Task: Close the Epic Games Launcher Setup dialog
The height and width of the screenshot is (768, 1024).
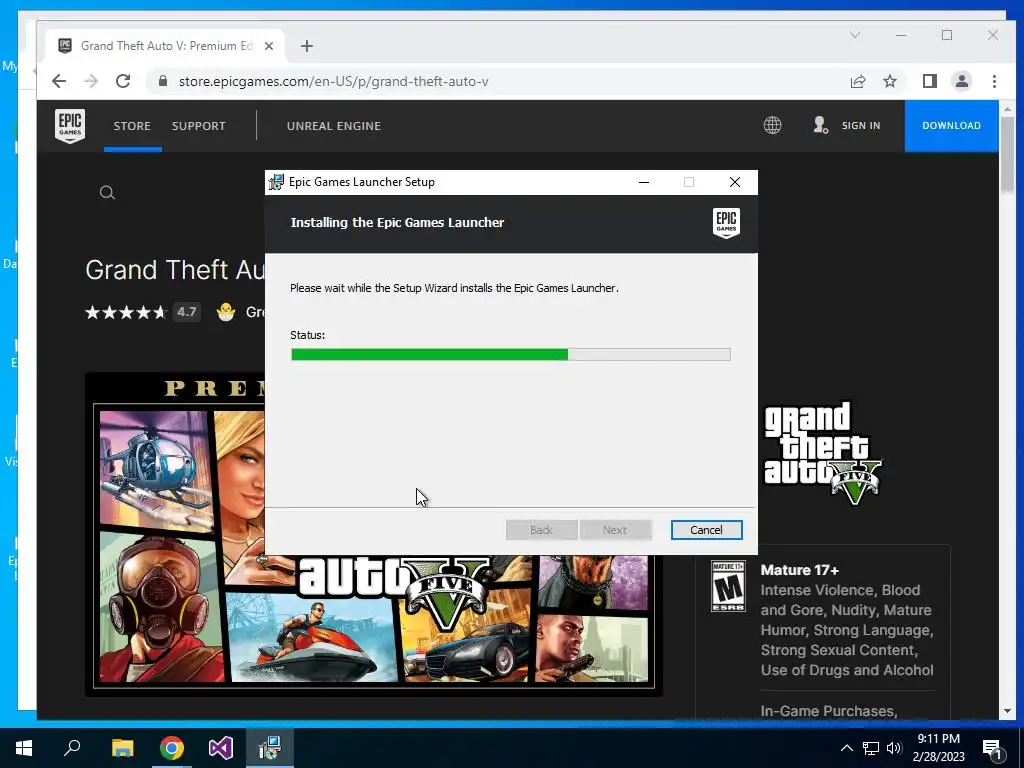Action: click(x=735, y=182)
